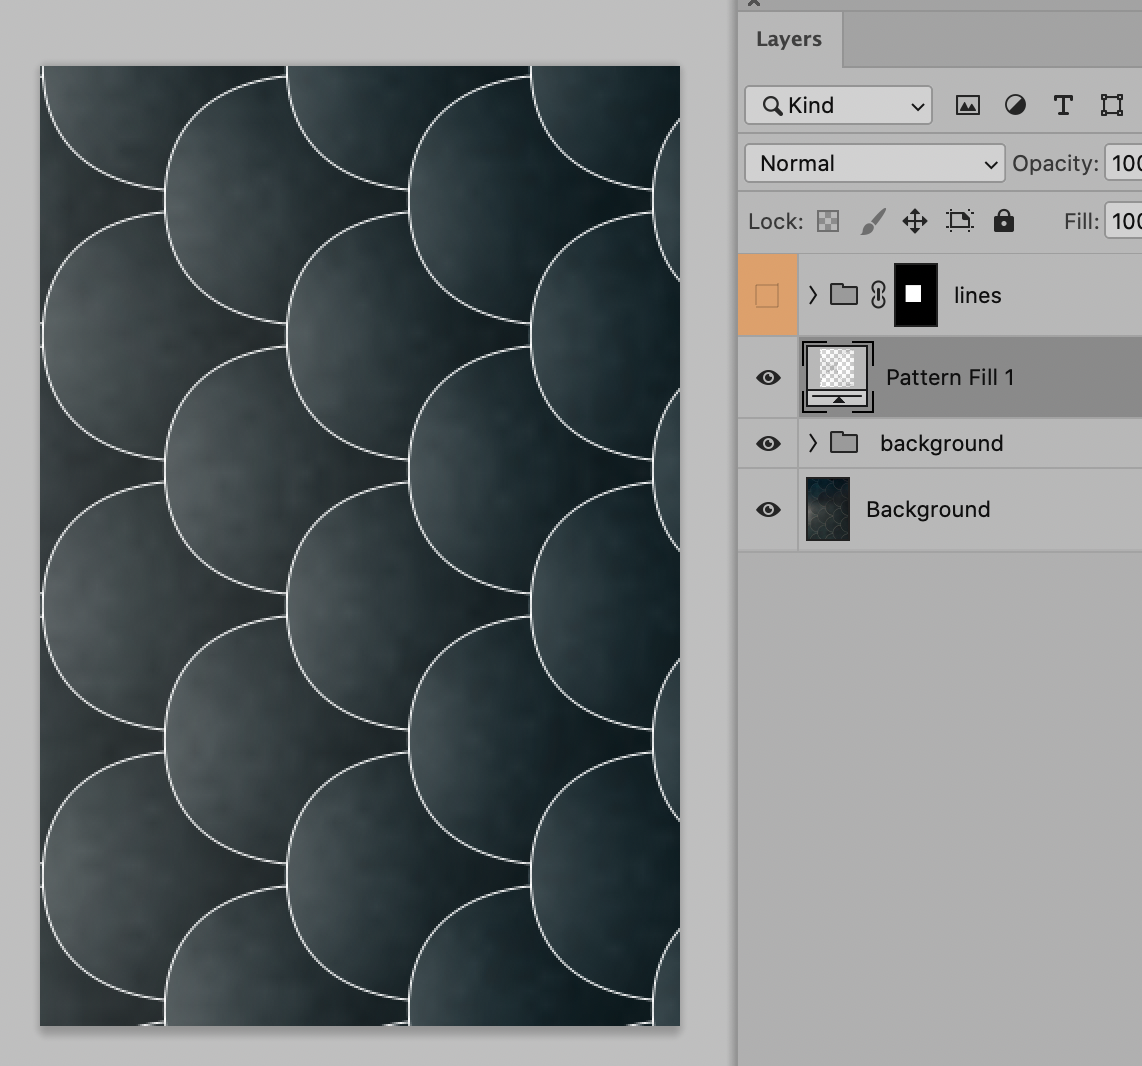Screen dimensions: 1142x1066
Task: Filter layers by shape layers icon
Action: click(1111, 105)
